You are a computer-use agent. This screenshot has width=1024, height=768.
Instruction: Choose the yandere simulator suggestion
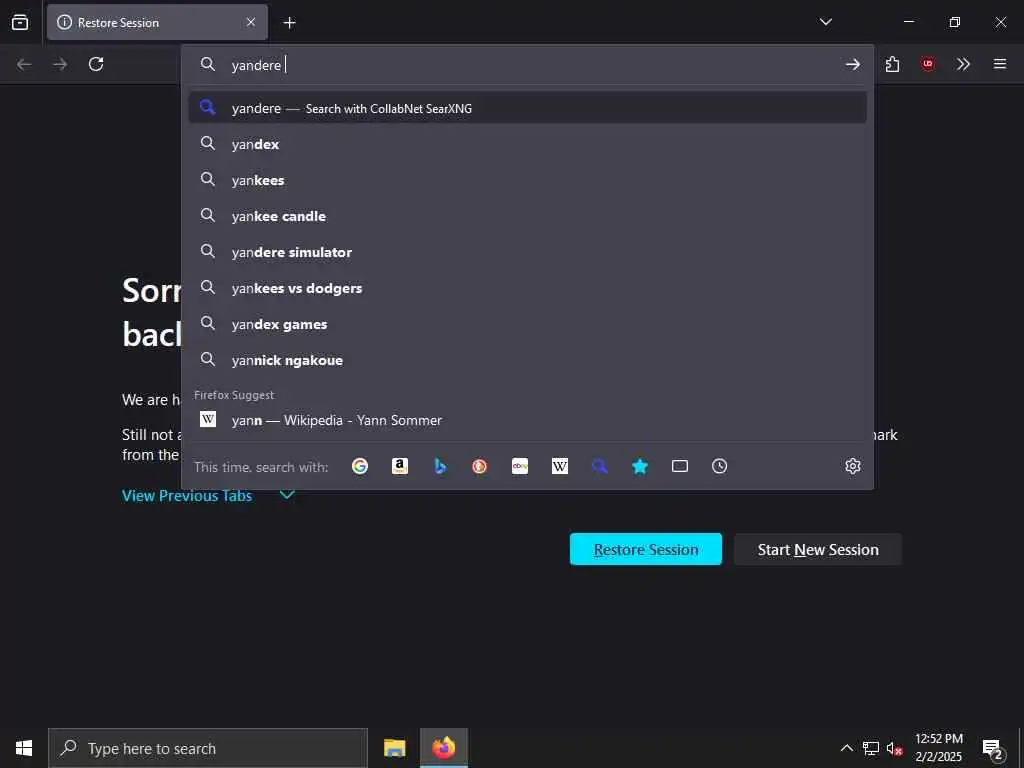(528, 252)
